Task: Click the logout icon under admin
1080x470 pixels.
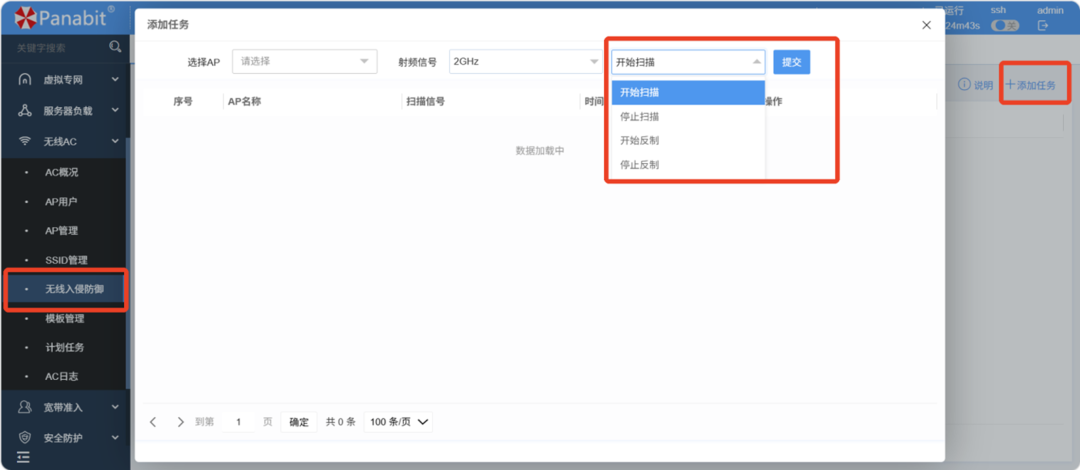Action: [x=1043, y=25]
